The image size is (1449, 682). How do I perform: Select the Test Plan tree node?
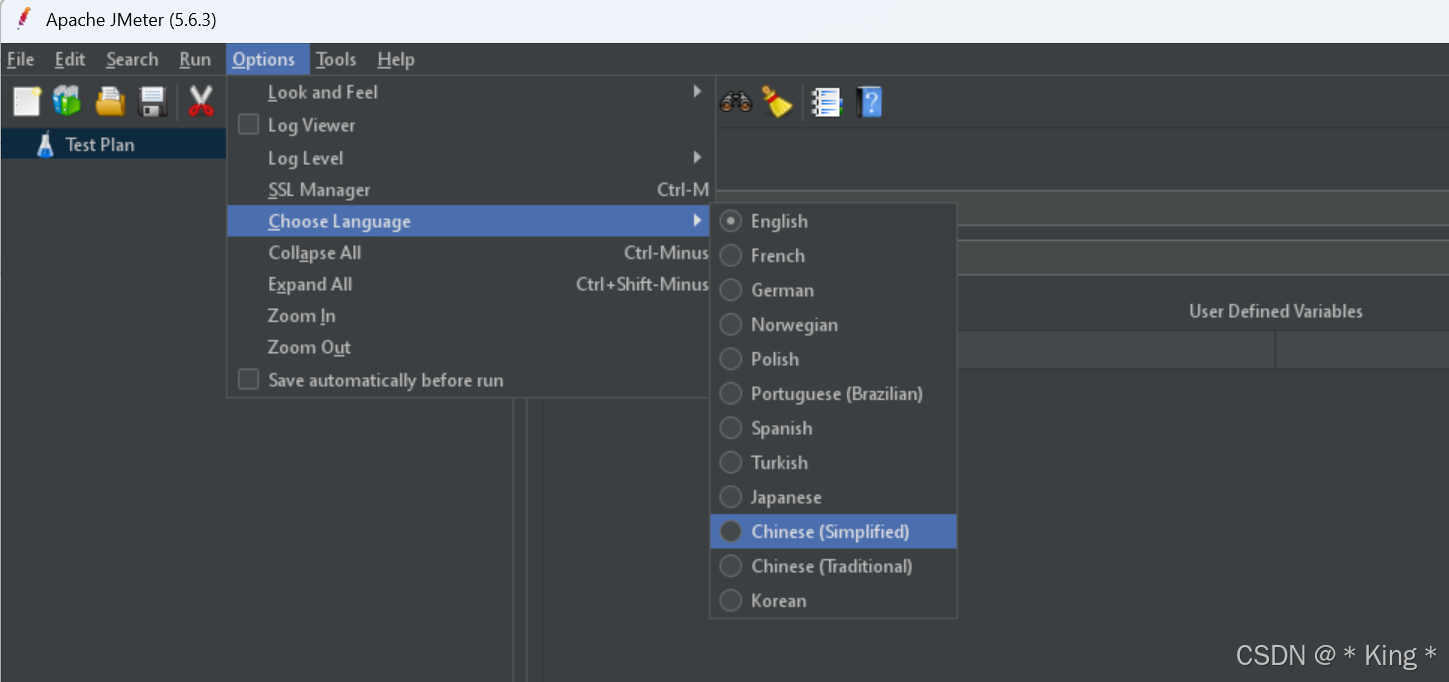pos(100,145)
